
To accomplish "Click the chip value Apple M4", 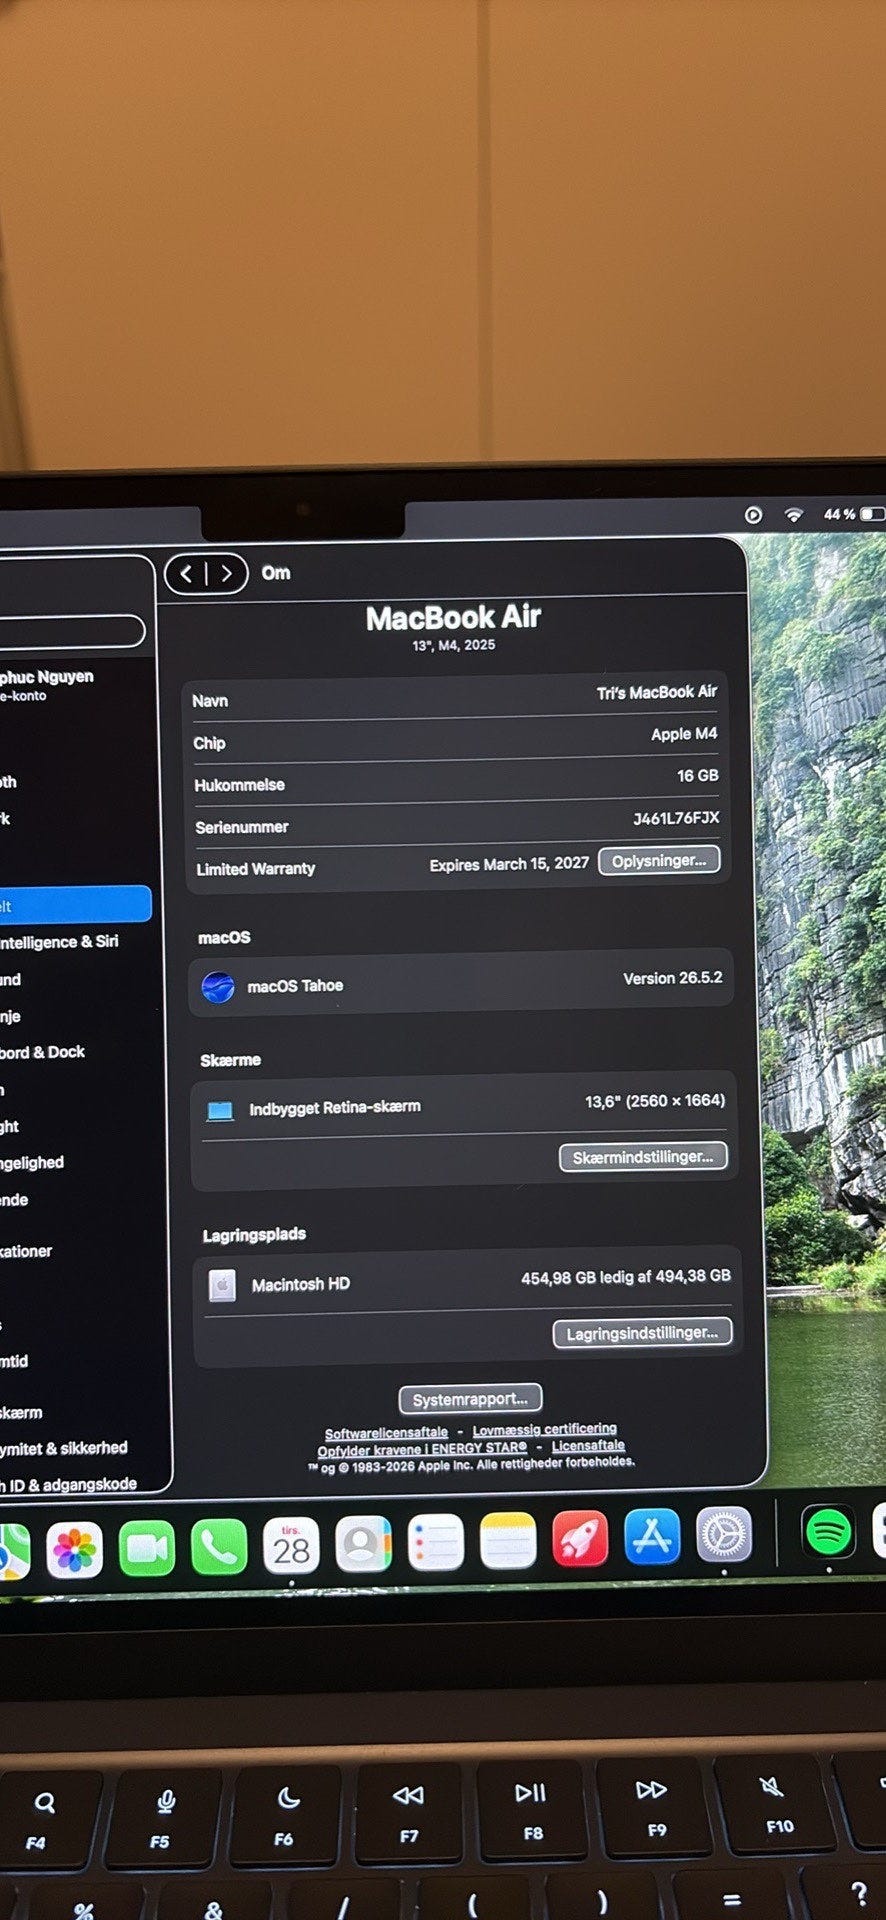I will pyautogui.click(x=684, y=734).
